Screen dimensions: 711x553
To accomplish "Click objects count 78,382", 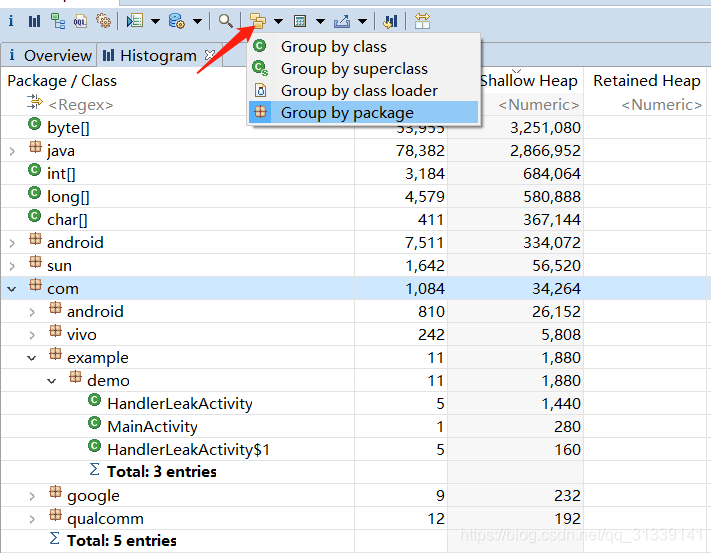I will (420, 151).
